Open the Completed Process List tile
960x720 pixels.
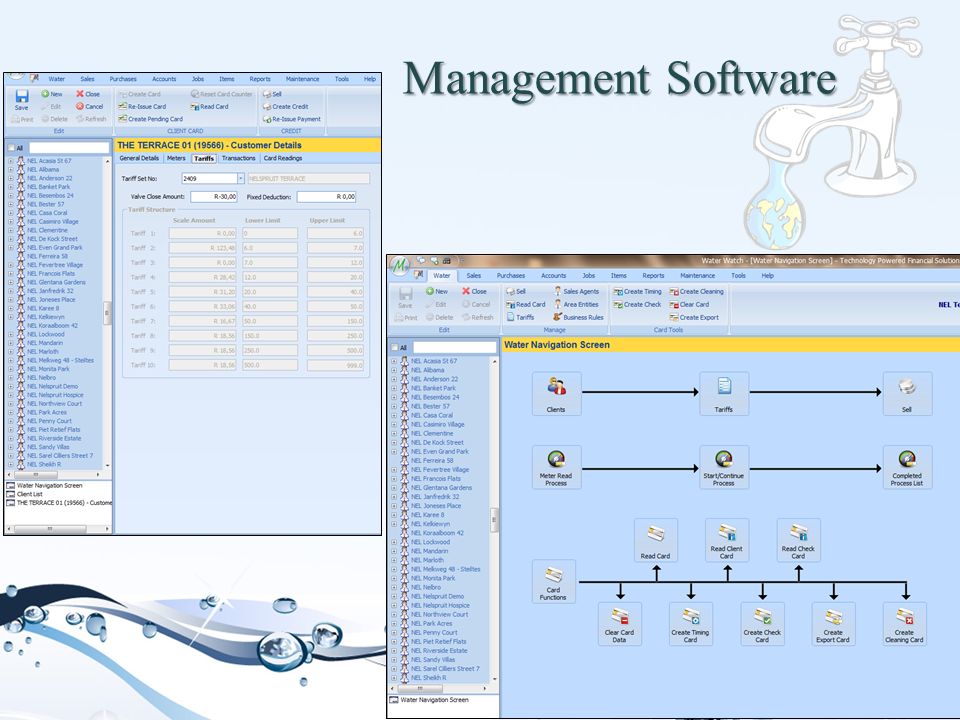(907, 467)
